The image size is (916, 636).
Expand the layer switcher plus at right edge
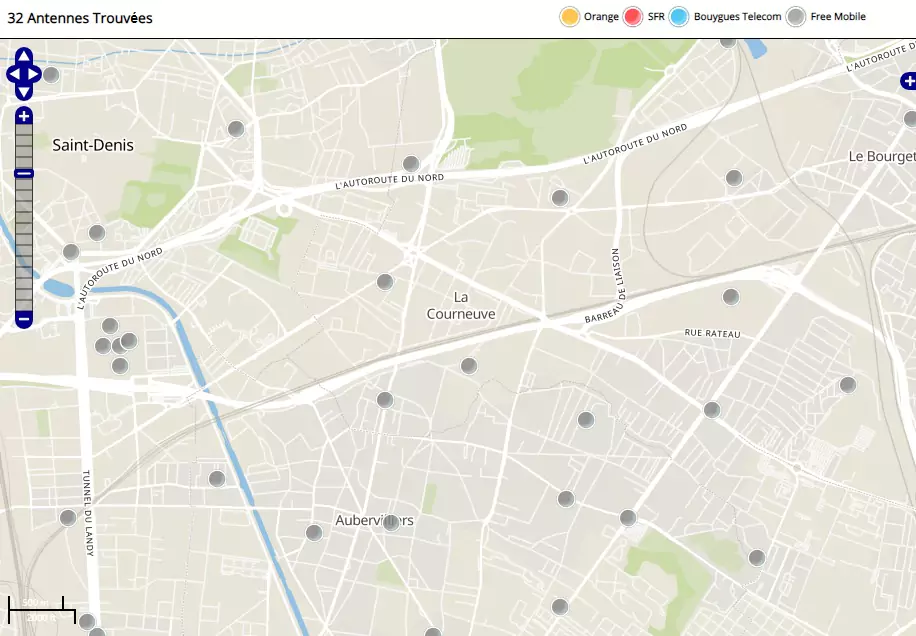tap(908, 82)
